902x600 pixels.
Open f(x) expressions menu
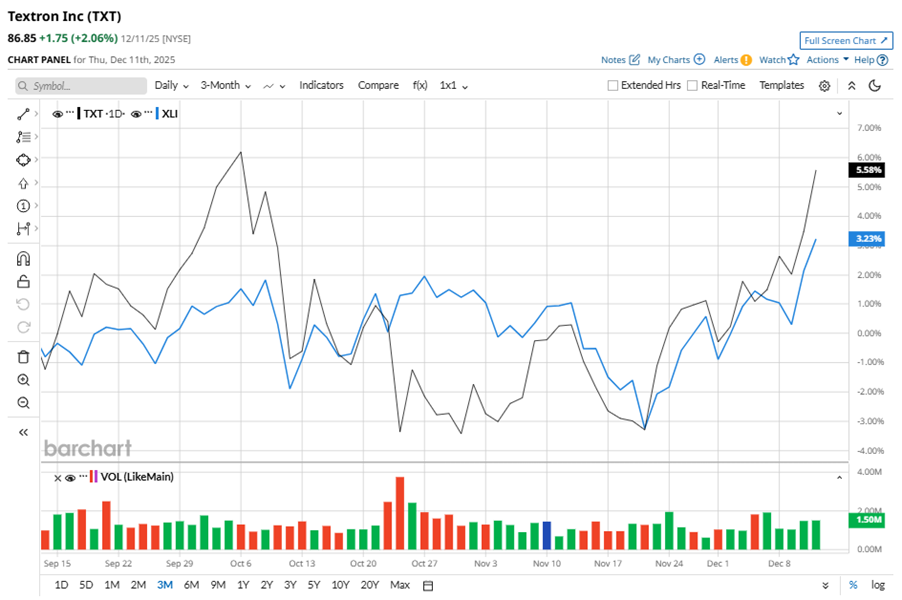pos(420,85)
